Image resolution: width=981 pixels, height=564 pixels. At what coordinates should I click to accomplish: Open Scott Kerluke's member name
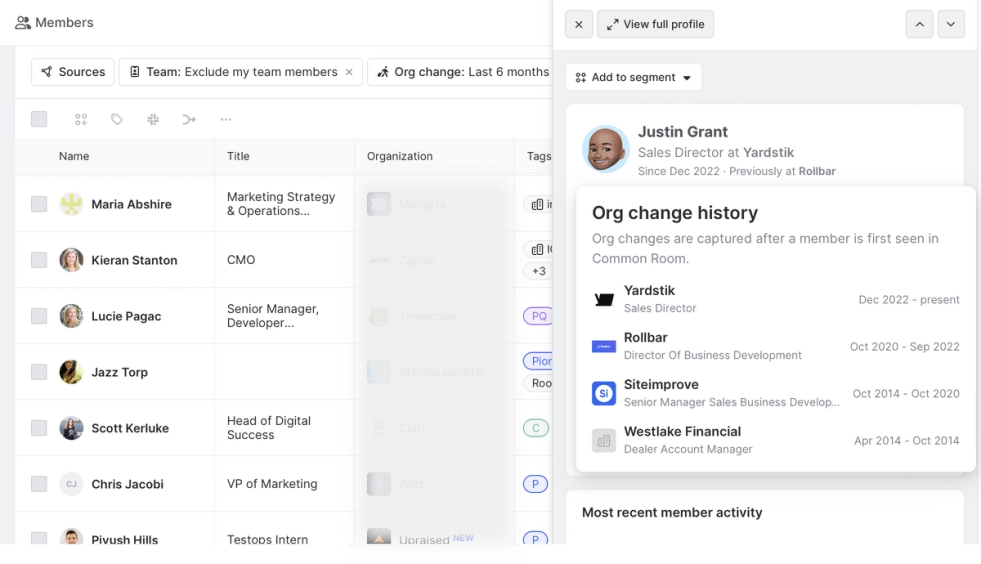click(x=130, y=428)
